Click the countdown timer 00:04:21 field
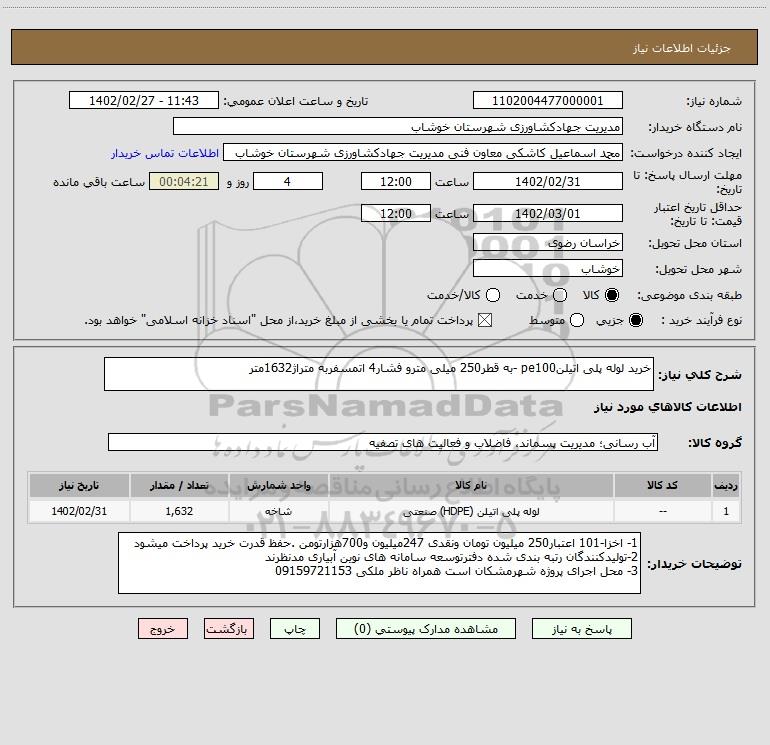 pos(184,181)
